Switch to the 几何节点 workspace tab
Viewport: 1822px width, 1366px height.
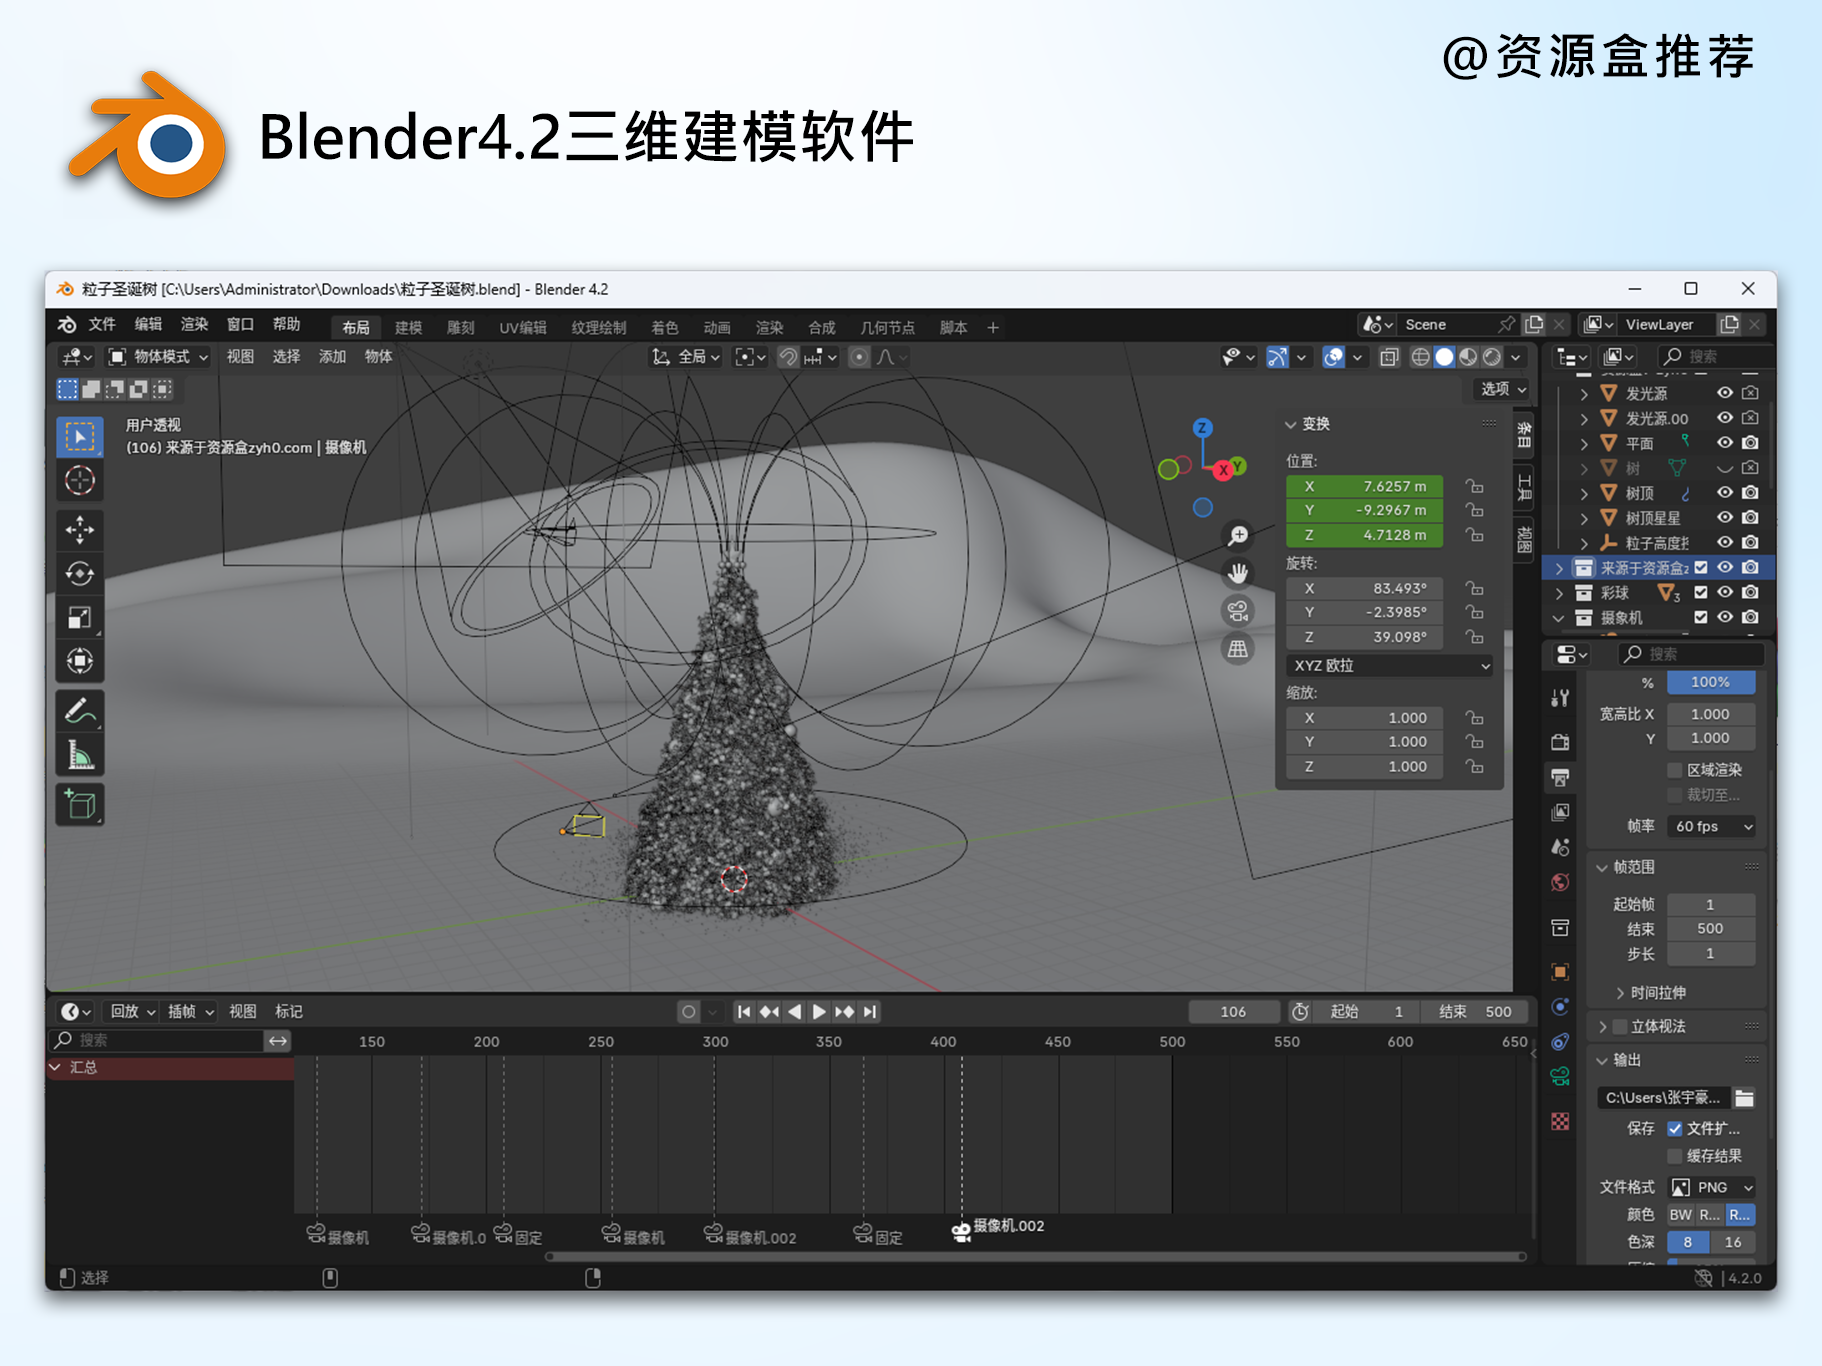887,328
